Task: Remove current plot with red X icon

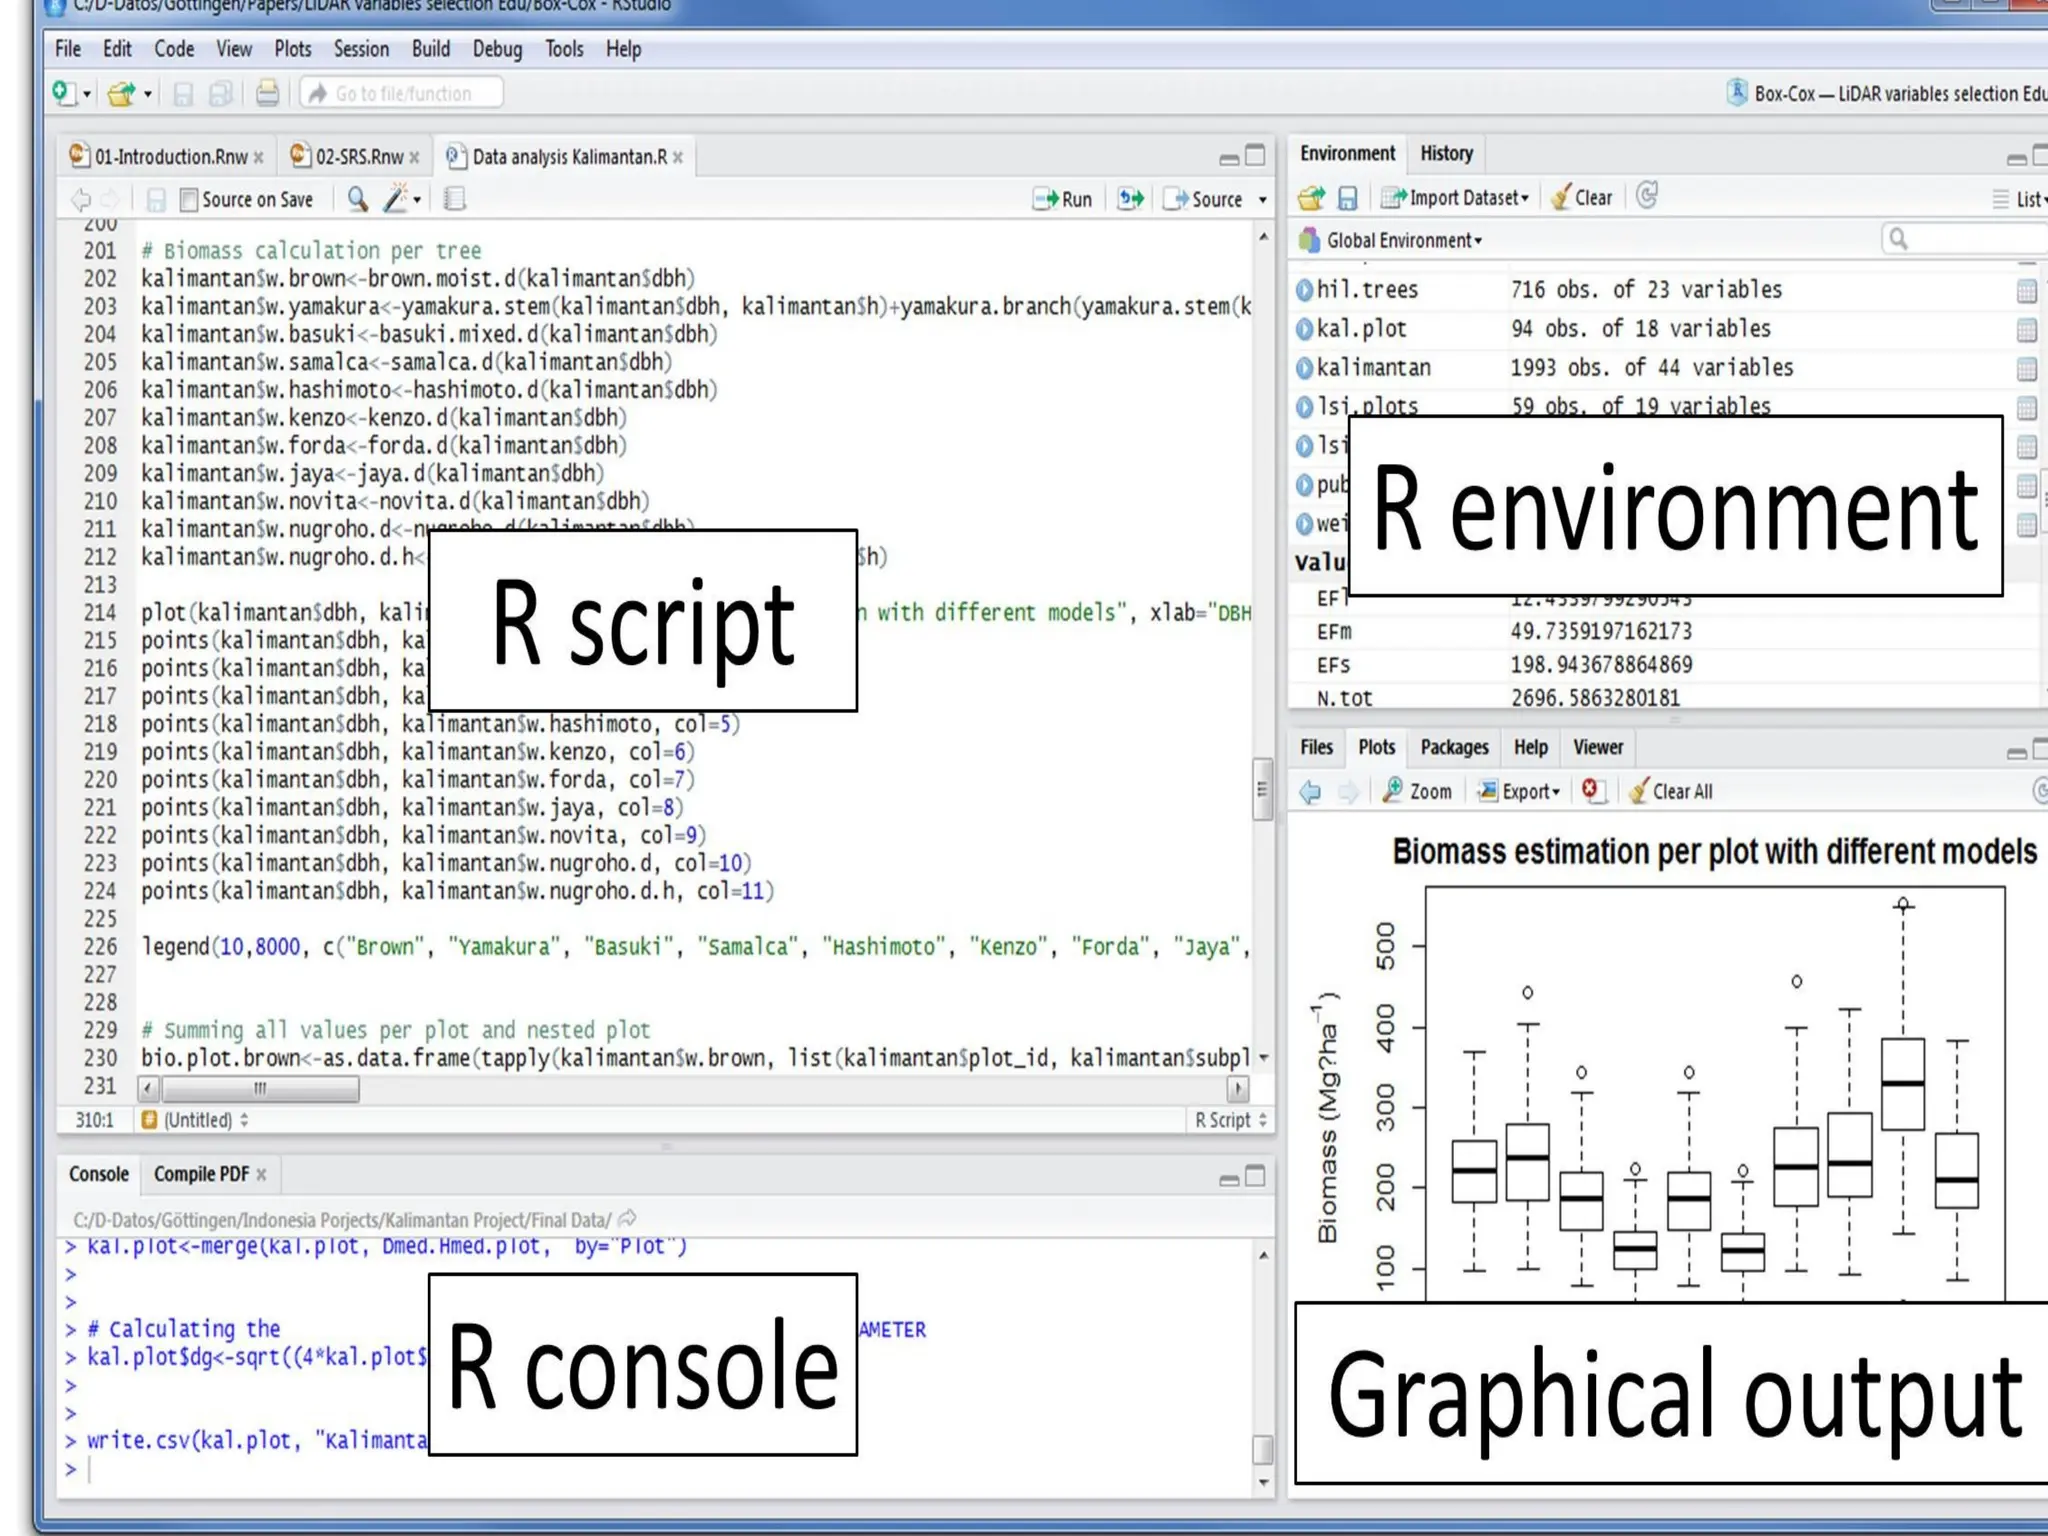Action: click(1591, 791)
